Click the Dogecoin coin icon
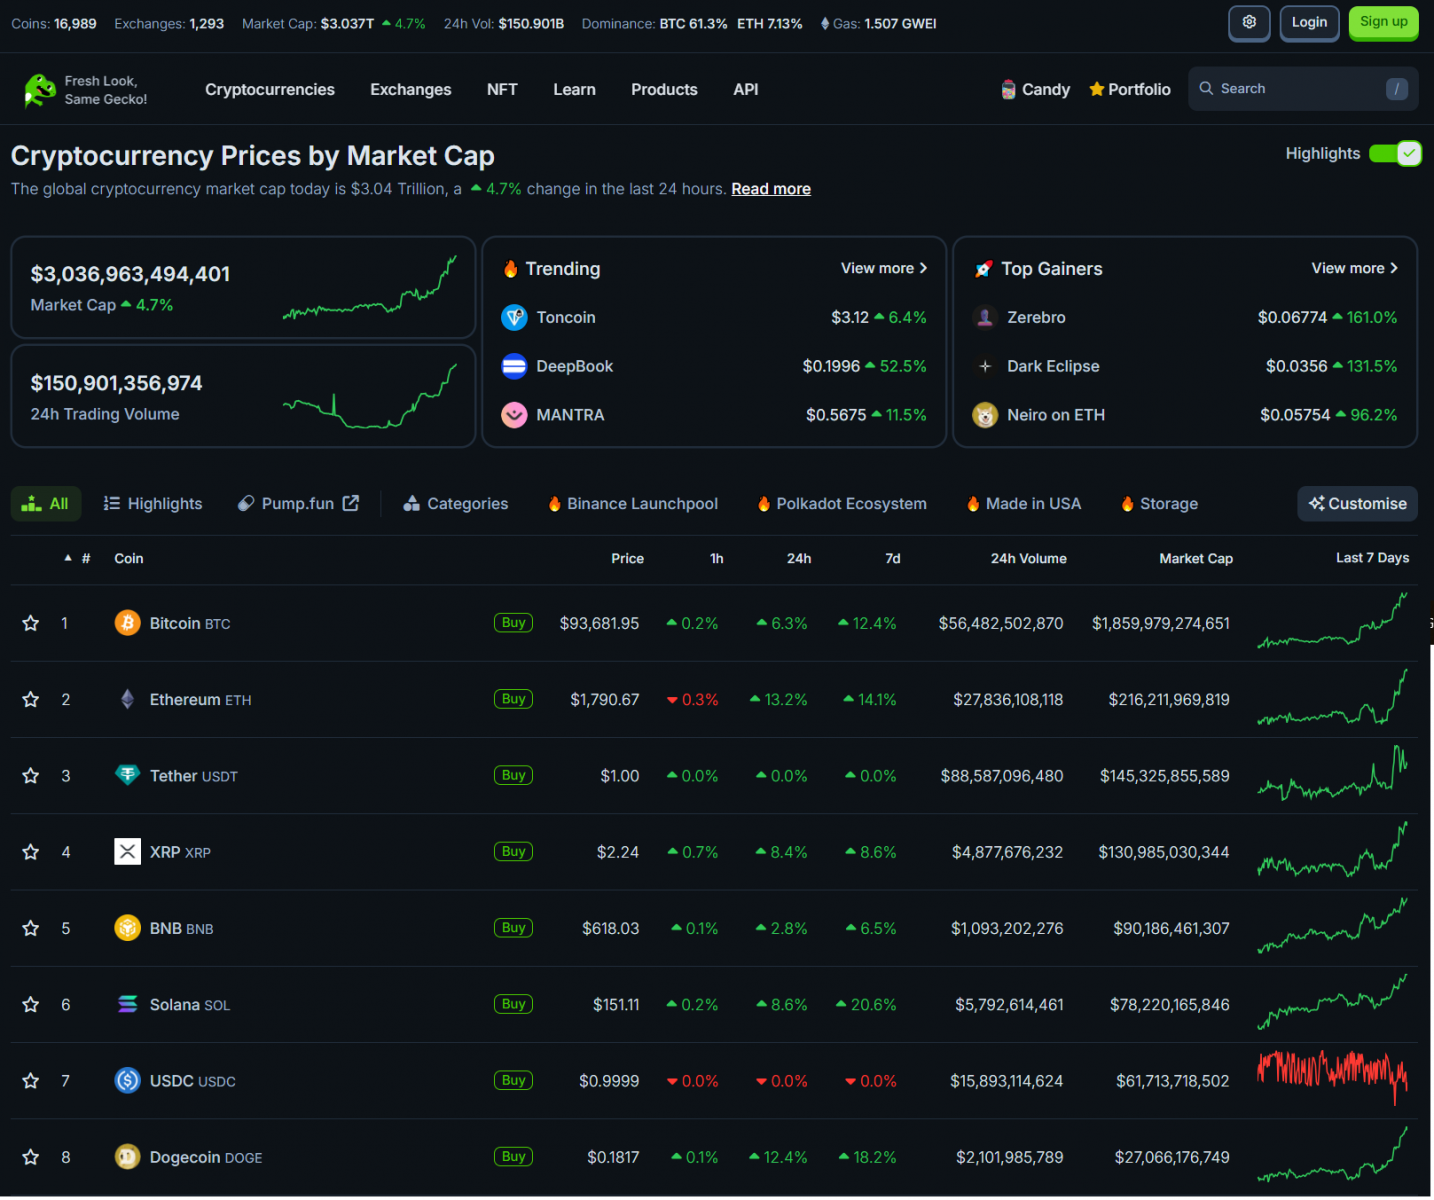 (127, 1157)
